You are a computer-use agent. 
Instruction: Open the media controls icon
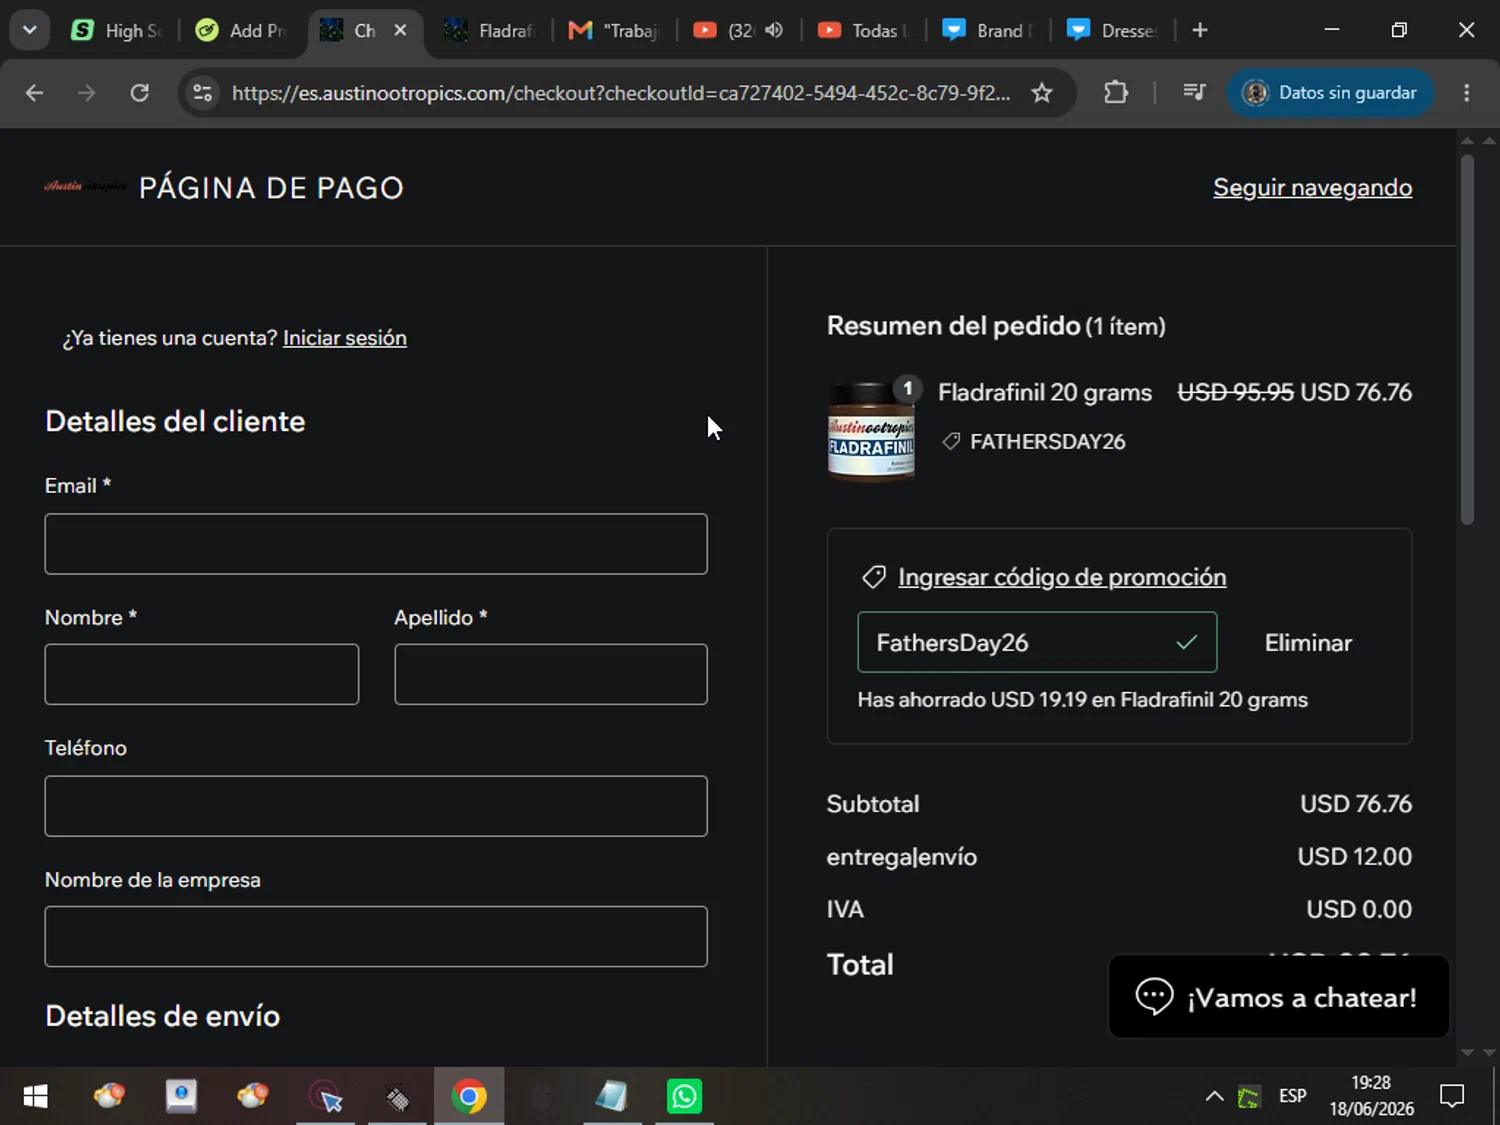tap(1194, 93)
